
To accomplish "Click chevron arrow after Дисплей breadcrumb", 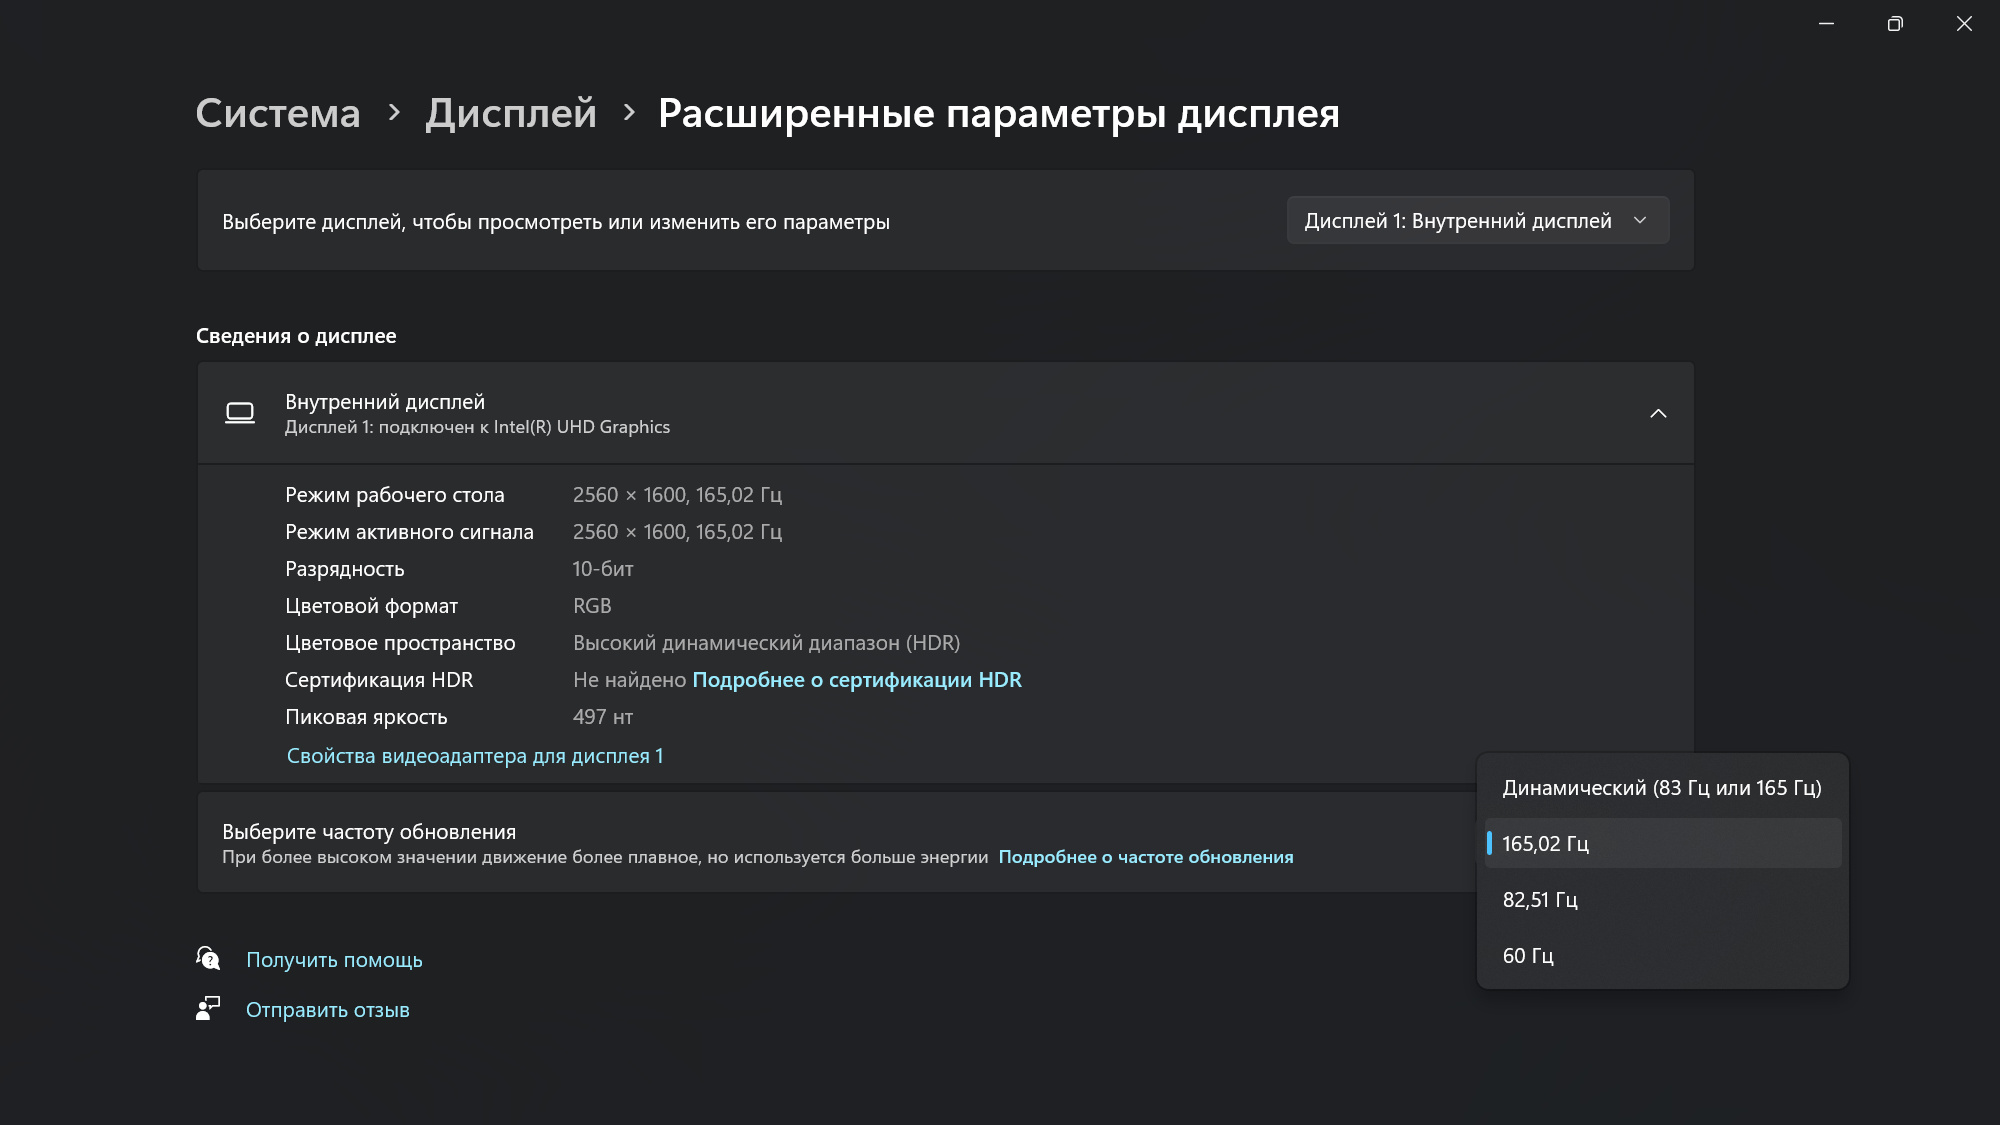I will (x=629, y=113).
